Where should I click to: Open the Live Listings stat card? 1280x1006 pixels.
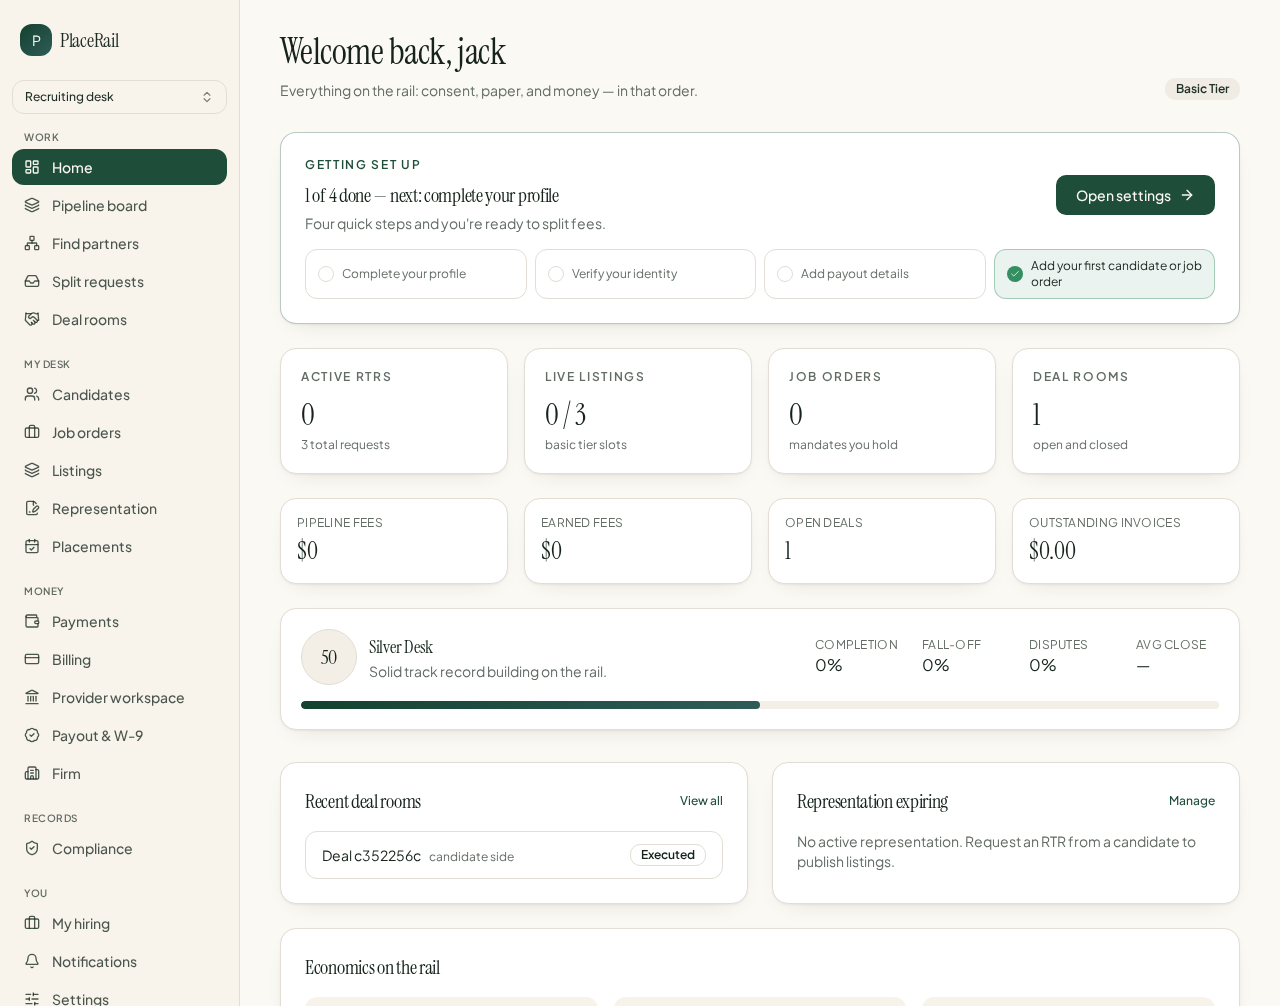click(x=638, y=411)
